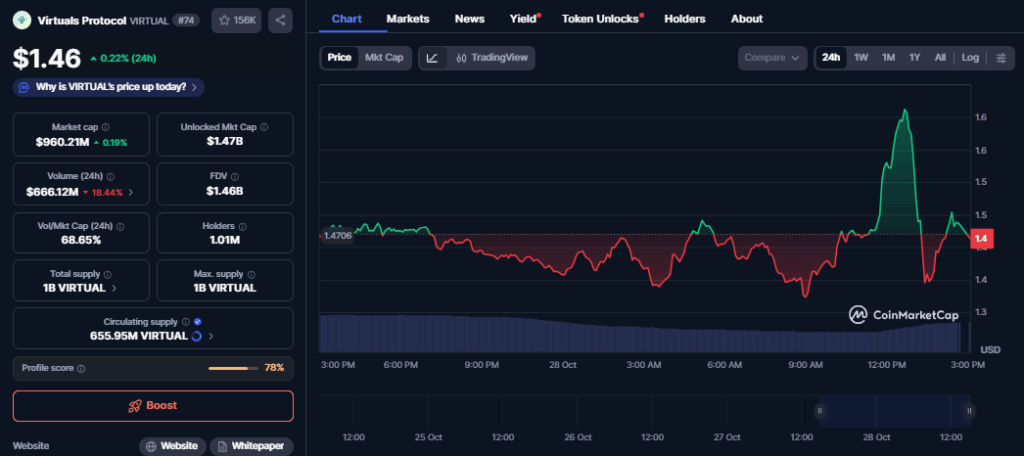
Task: Click the left handle of range navigator
Action: 820,411
